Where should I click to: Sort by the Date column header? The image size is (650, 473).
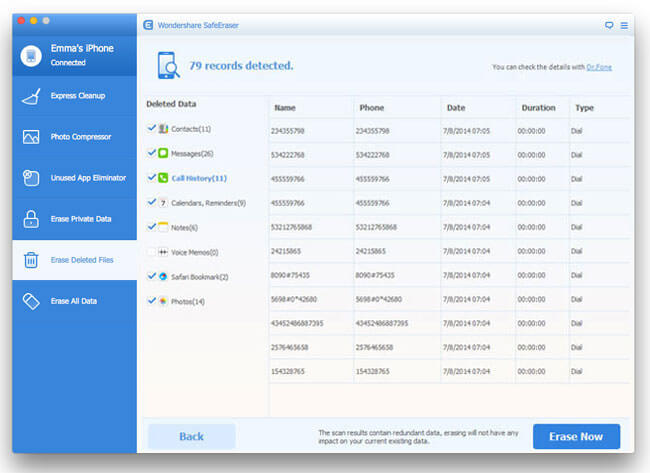coord(456,108)
